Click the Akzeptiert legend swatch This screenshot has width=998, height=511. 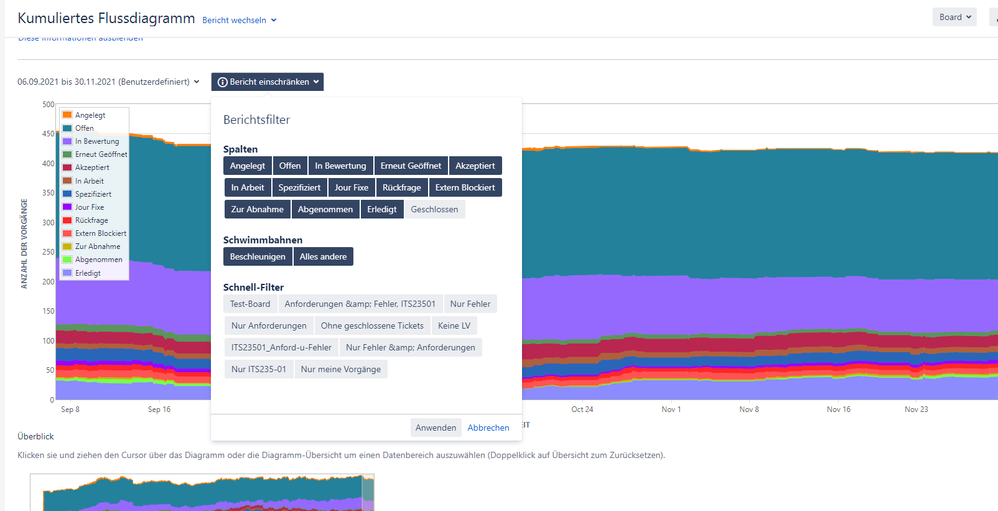click(x=67, y=167)
